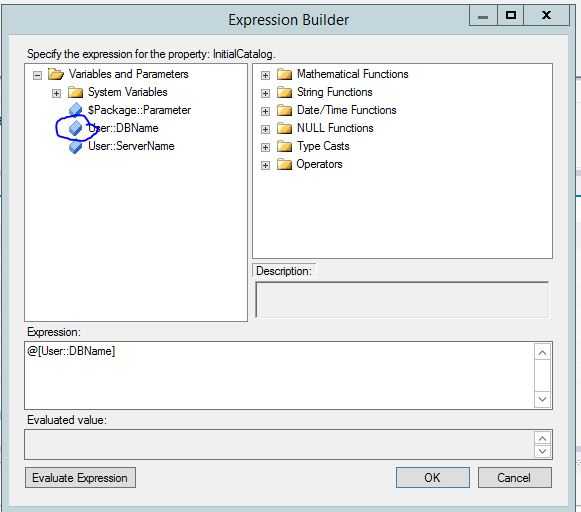Select the $Package::Parameter entry text

pos(139,110)
